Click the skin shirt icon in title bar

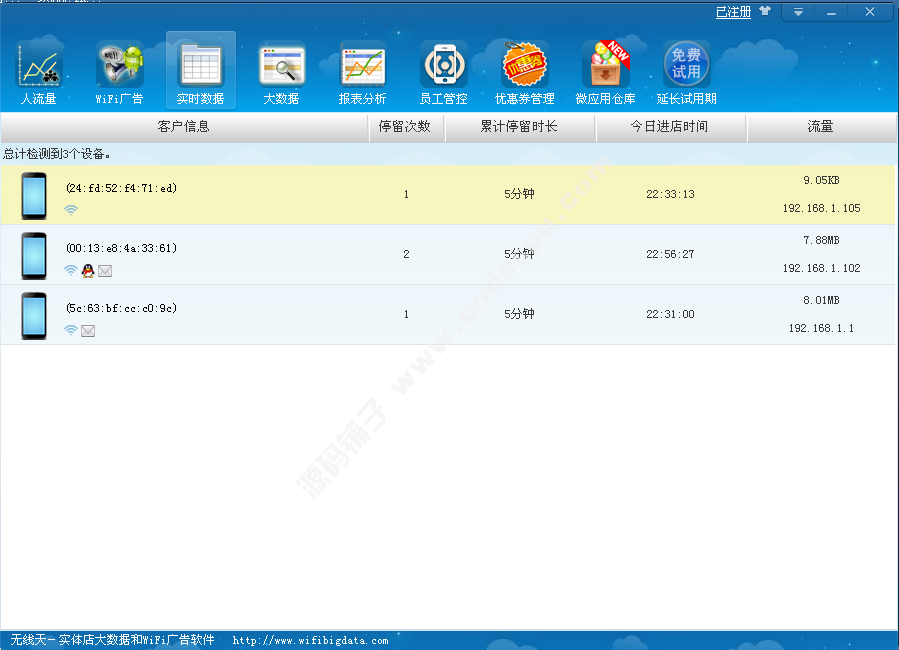[x=765, y=12]
